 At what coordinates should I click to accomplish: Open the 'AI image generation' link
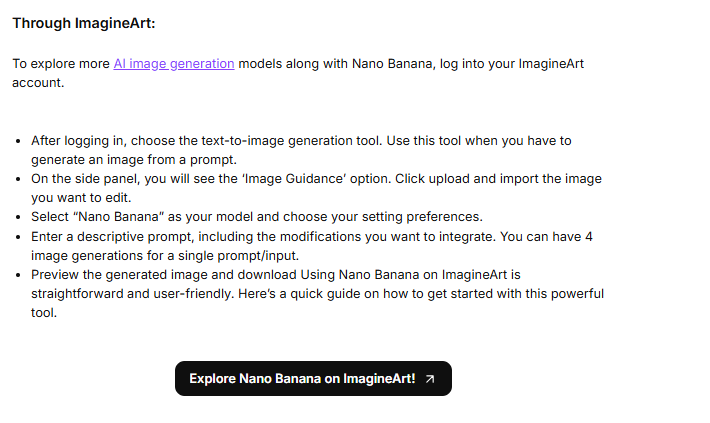click(174, 64)
